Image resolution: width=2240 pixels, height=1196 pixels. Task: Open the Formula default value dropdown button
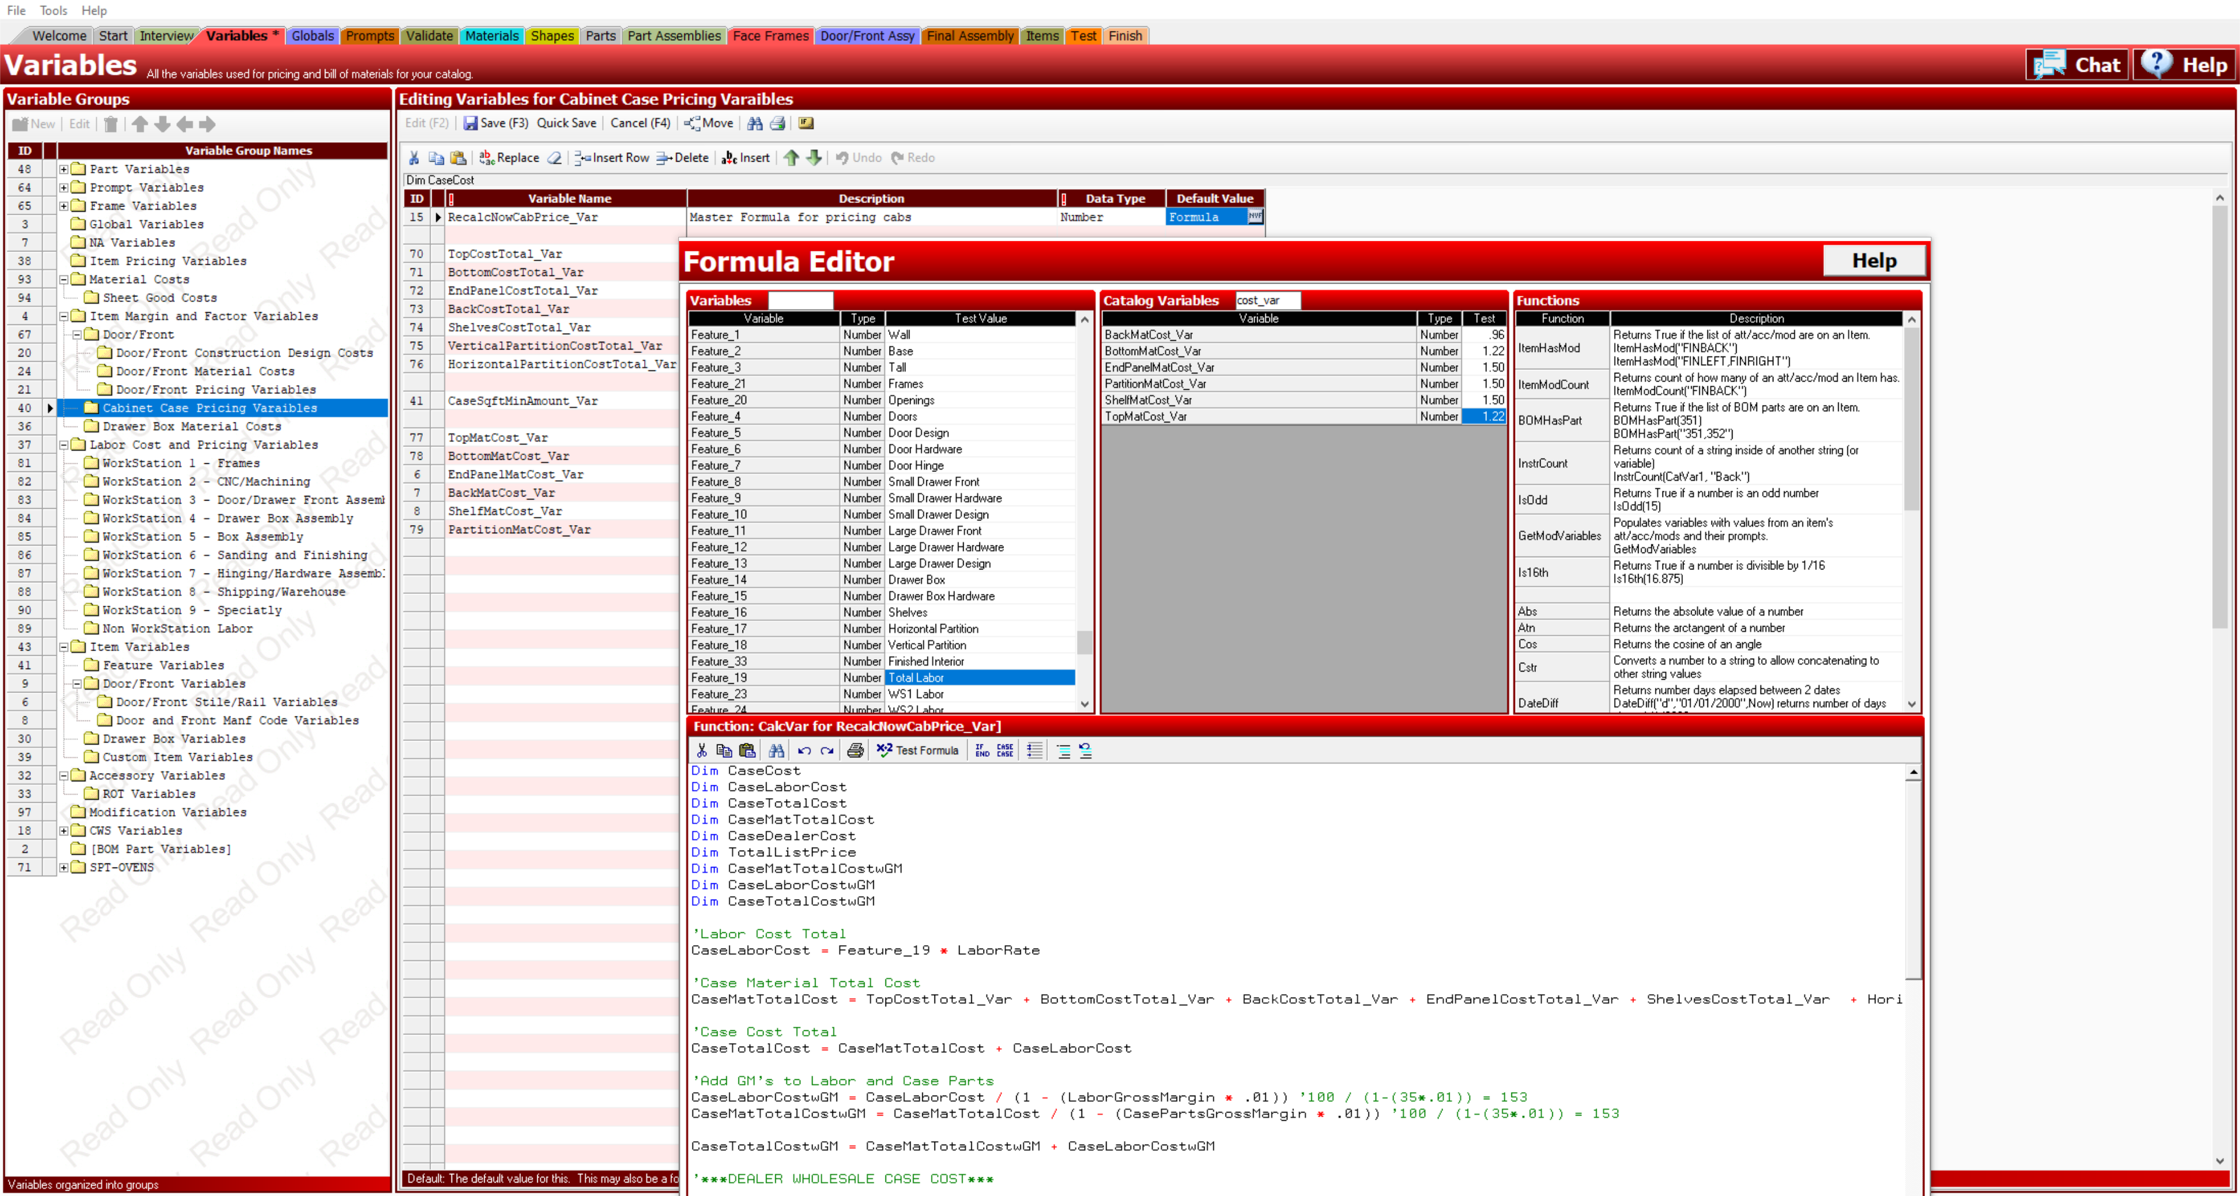tap(1255, 216)
